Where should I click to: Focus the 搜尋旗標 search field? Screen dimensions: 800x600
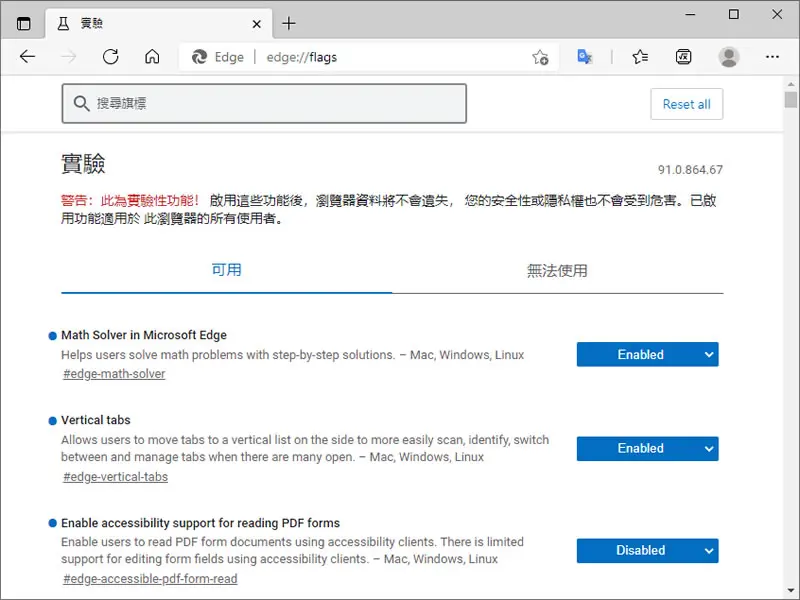pyautogui.click(x=264, y=104)
